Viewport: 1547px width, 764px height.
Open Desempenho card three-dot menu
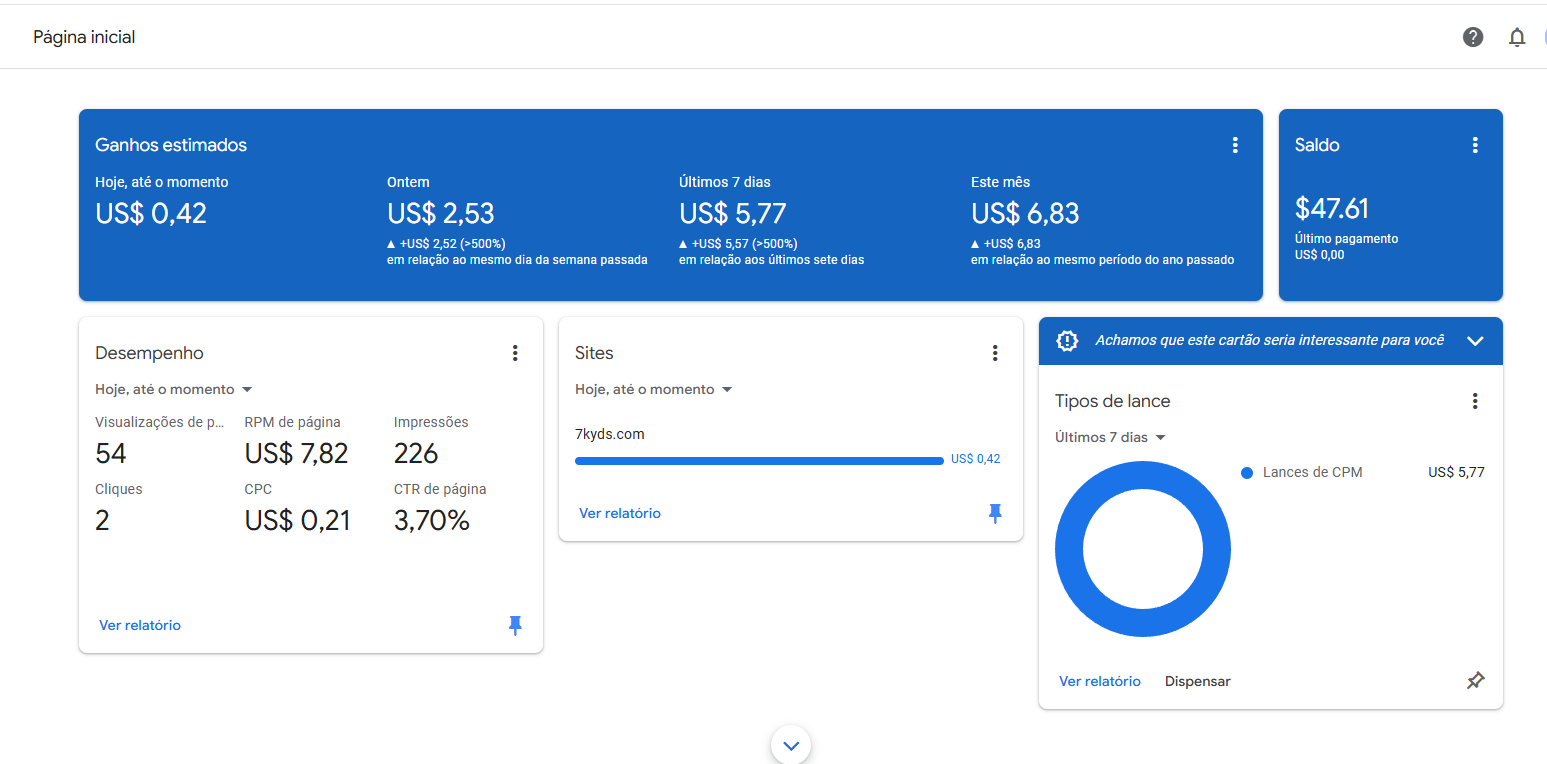(x=515, y=353)
